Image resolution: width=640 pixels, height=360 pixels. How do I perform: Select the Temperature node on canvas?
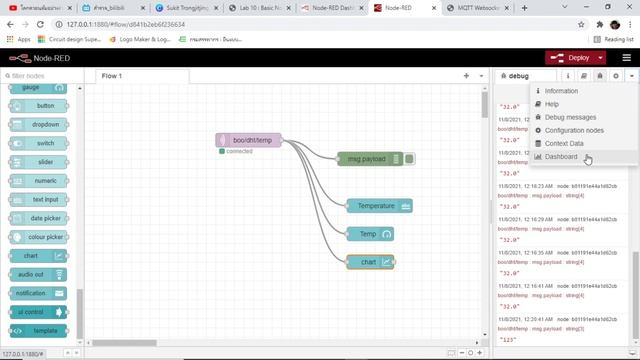pyautogui.click(x=380, y=206)
